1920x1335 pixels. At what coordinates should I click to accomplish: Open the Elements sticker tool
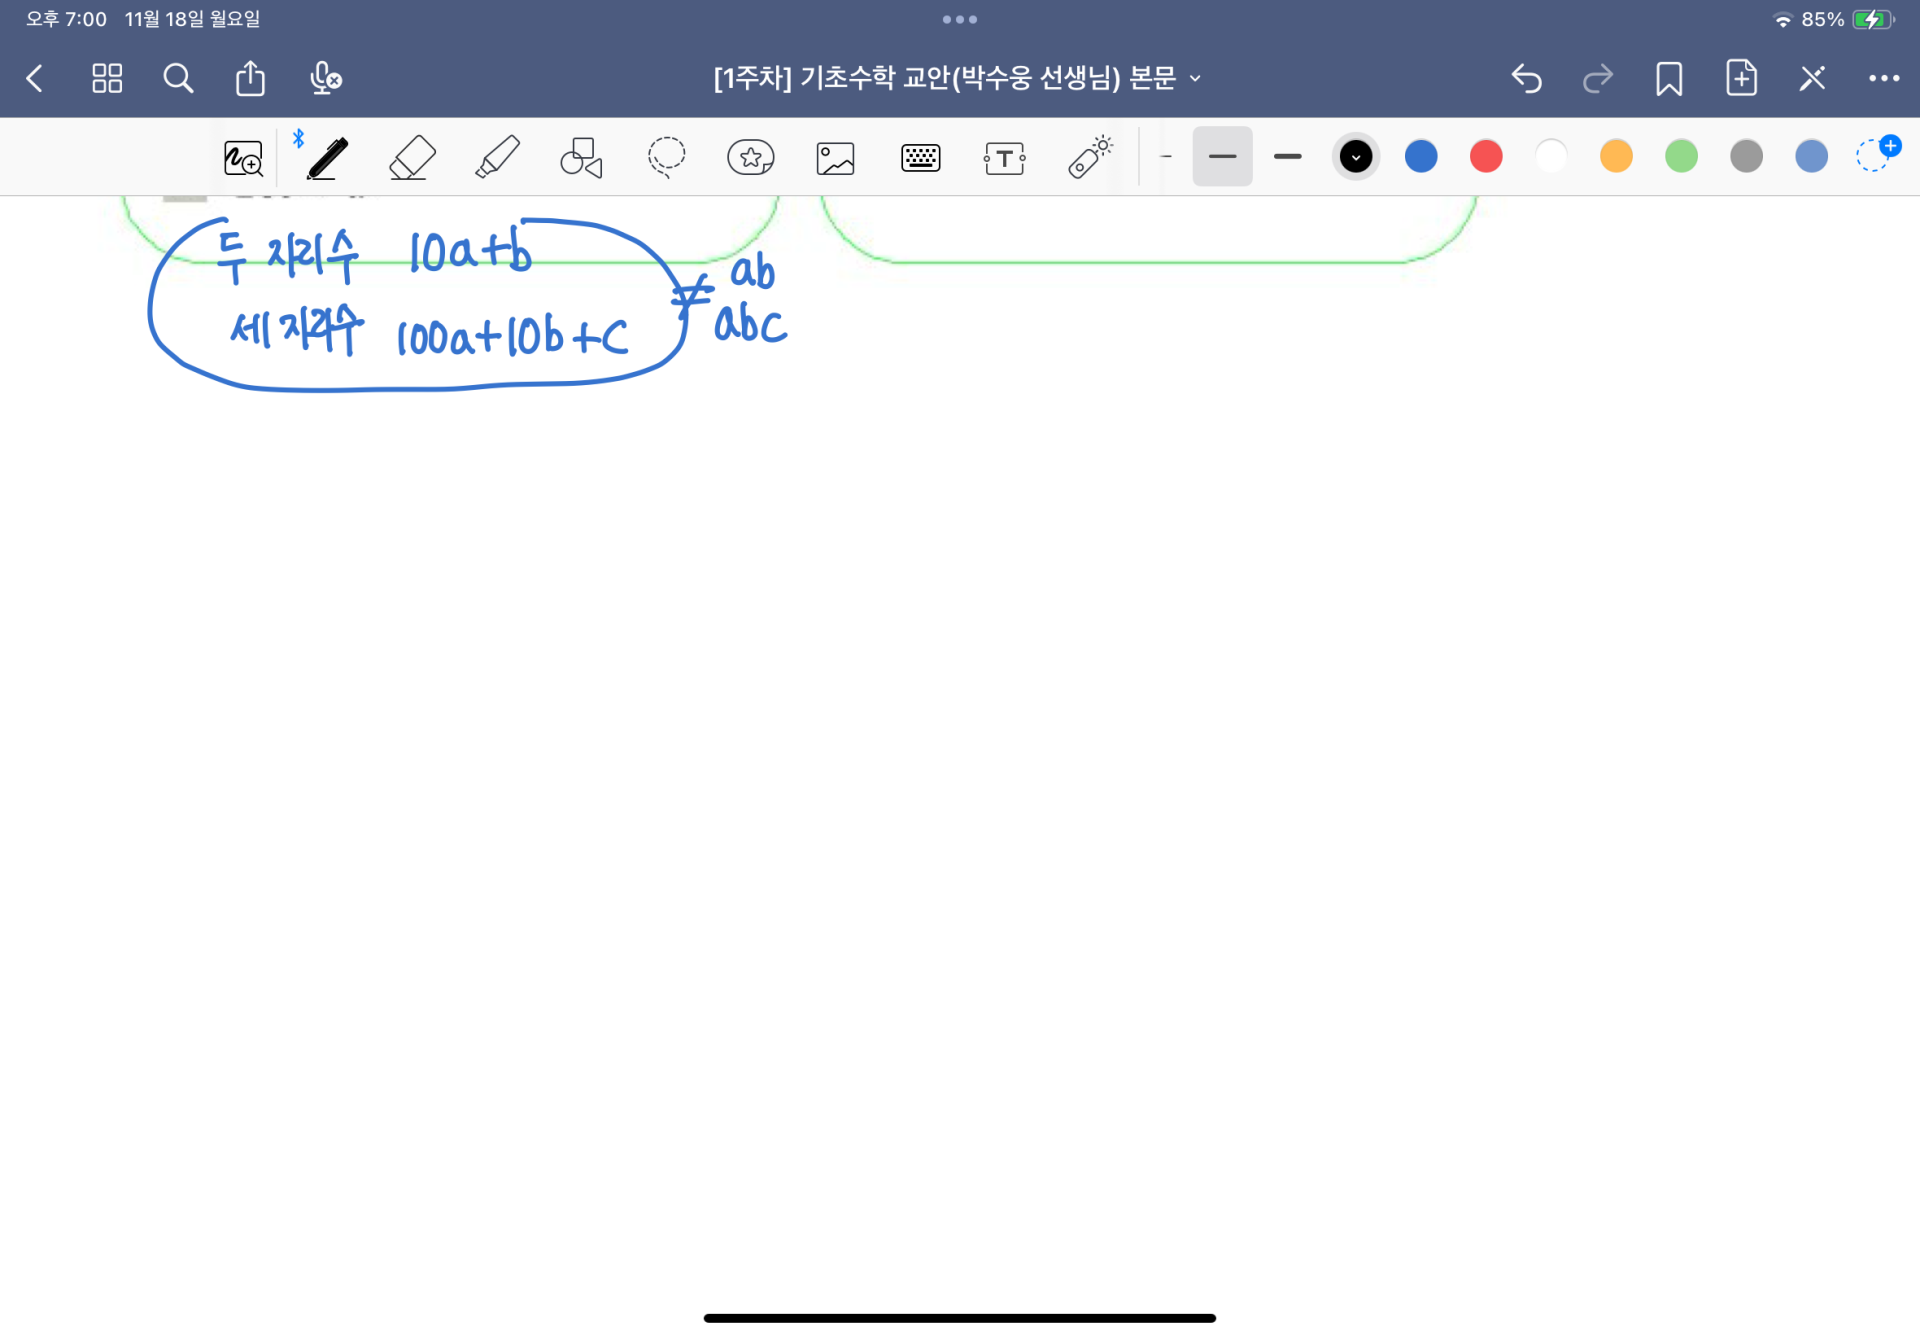[750, 158]
